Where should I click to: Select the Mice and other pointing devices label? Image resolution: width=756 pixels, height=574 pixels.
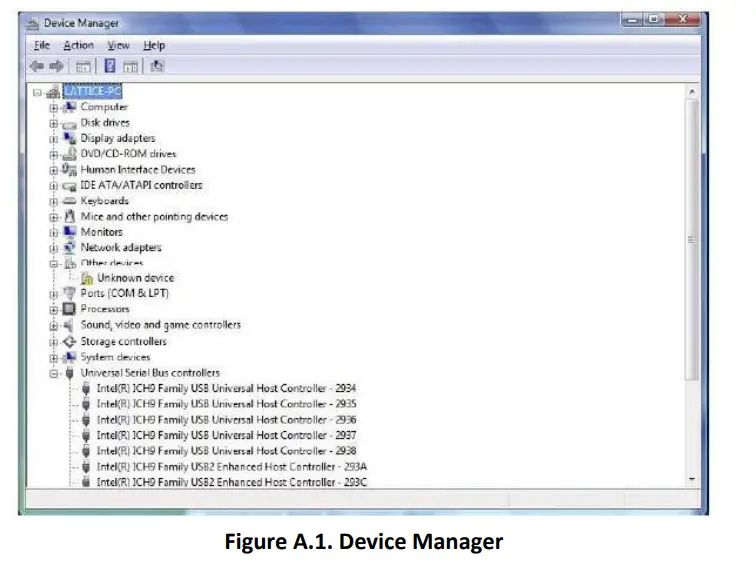coord(154,217)
